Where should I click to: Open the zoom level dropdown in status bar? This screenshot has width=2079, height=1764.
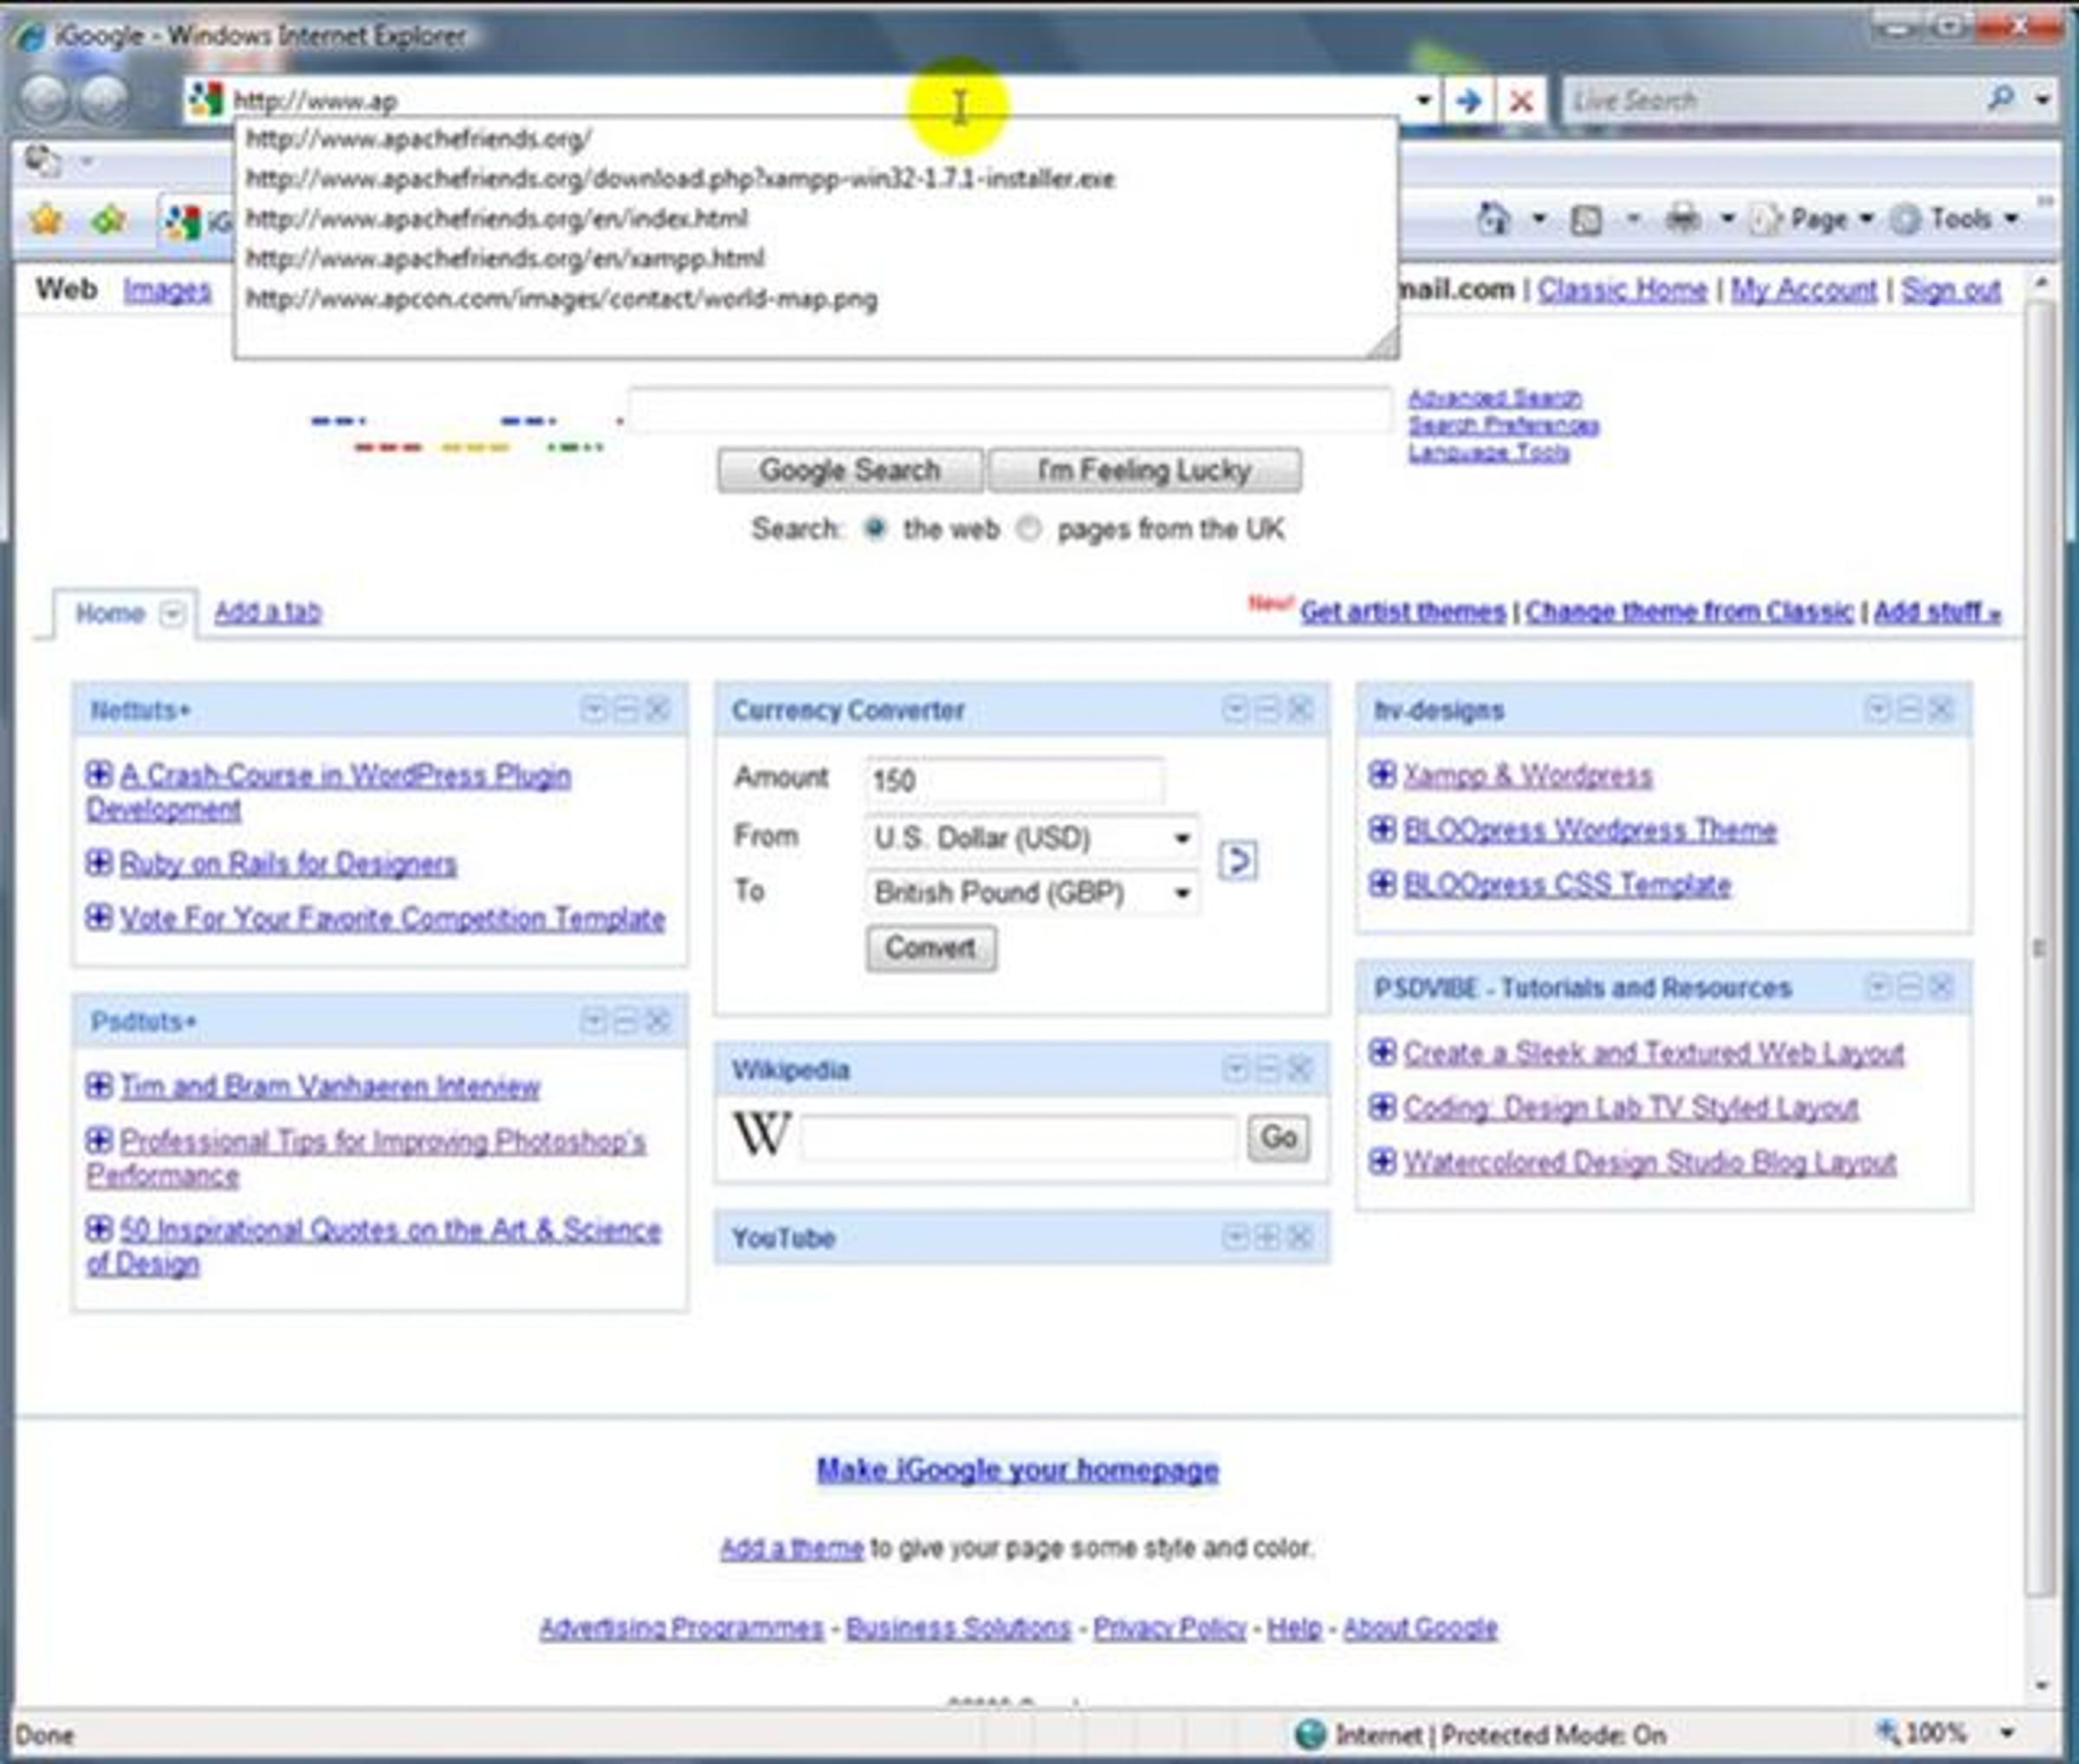pyautogui.click(x=2007, y=1733)
